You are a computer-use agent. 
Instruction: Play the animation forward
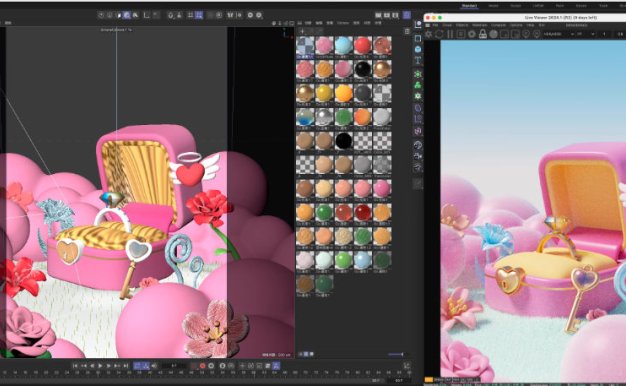point(100,366)
